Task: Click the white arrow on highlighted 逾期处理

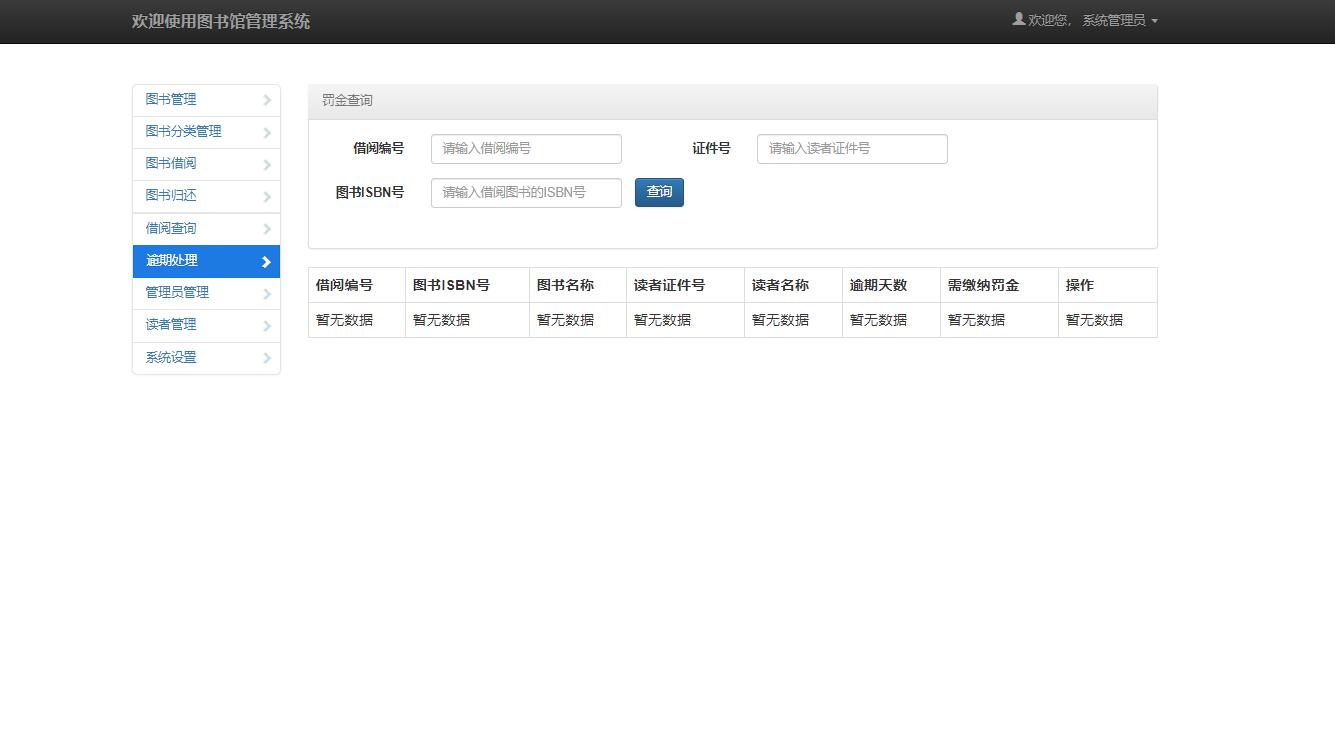Action: pos(266,261)
